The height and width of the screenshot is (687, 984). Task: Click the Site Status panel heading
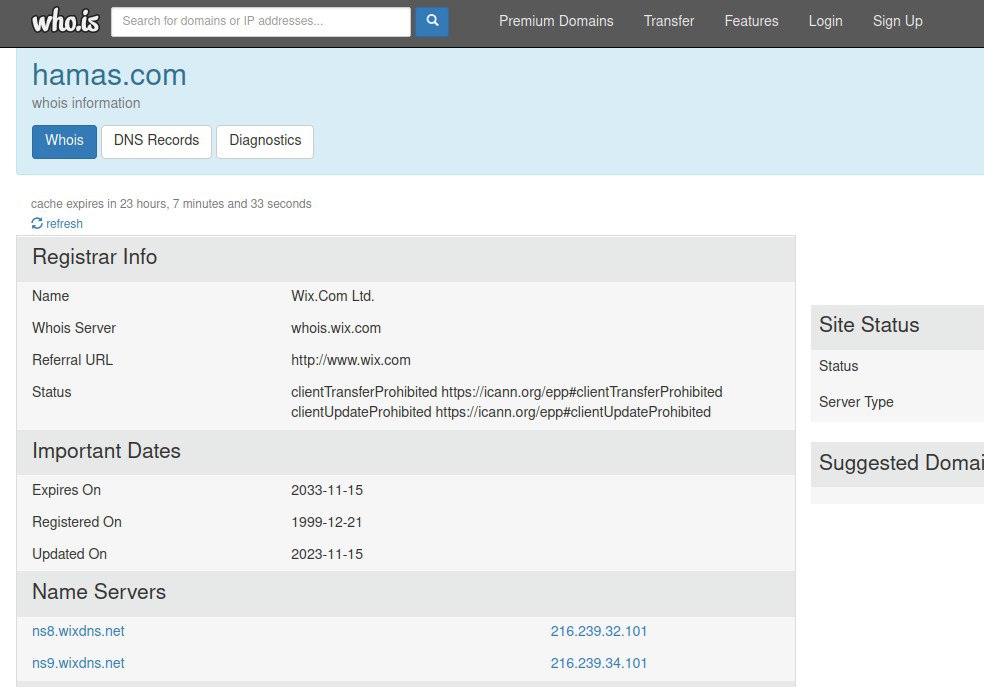point(869,325)
